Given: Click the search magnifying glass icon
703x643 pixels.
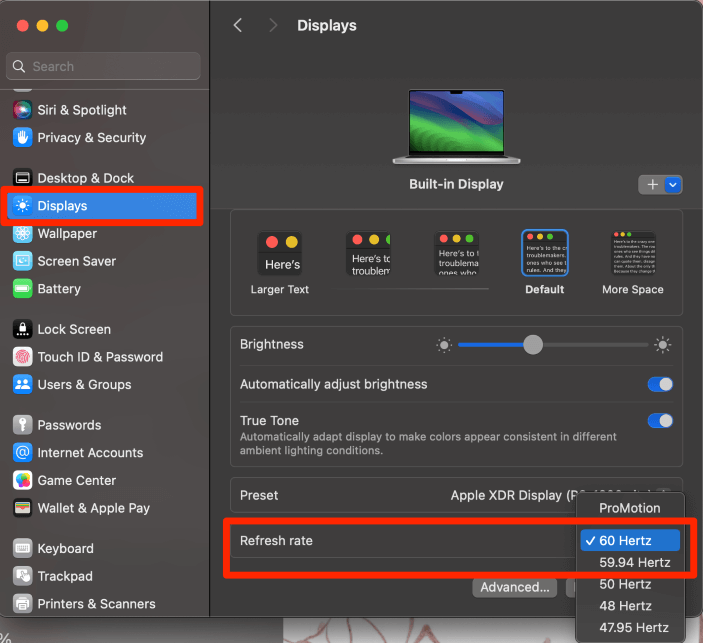Looking at the screenshot, I should (x=19, y=66).
